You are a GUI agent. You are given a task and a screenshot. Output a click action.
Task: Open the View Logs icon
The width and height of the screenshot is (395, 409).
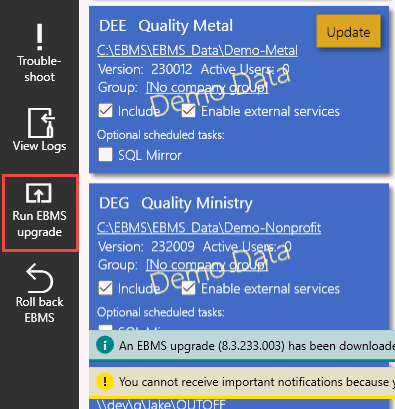point(41,122)
